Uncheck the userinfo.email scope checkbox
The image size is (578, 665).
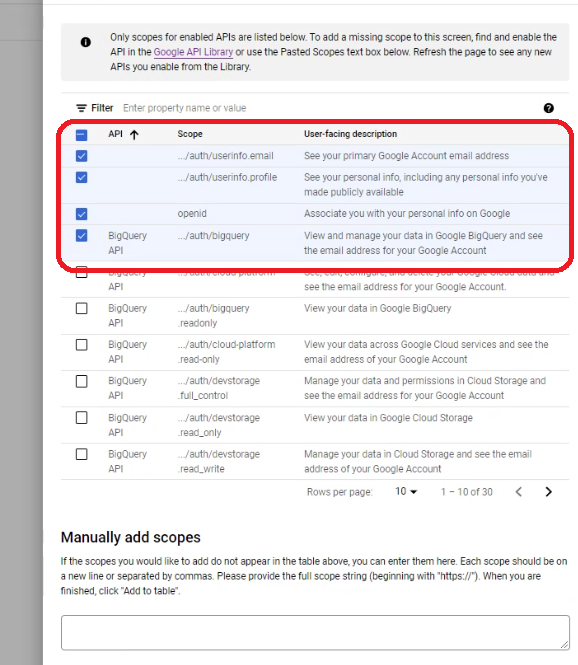click(81, 156)
